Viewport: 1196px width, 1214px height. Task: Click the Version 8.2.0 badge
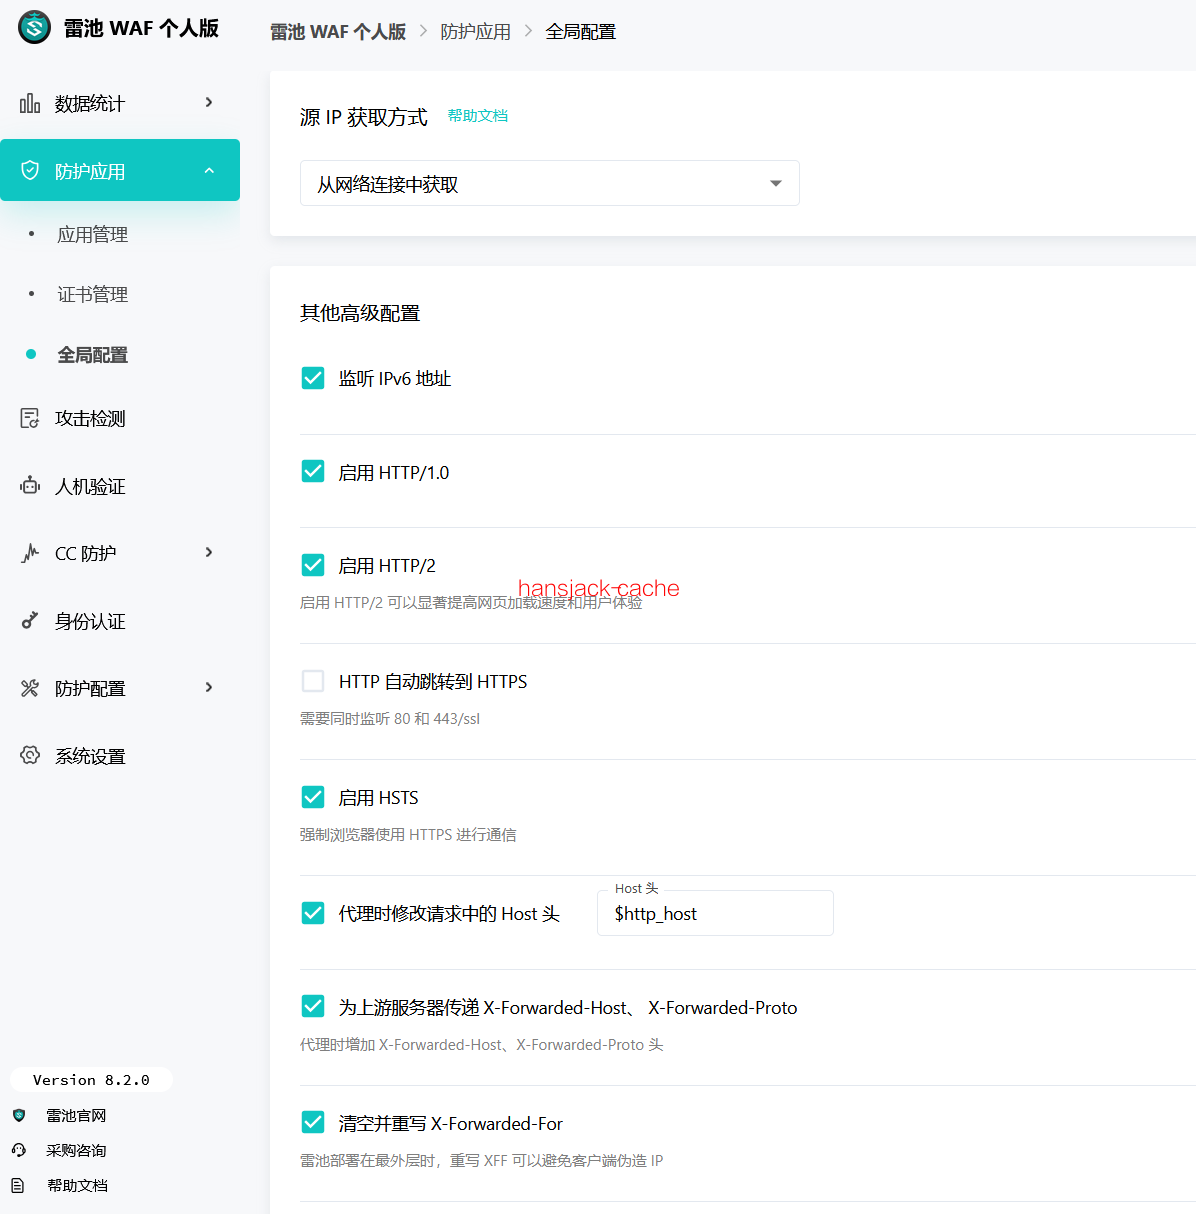pyautogui.click(x=91, y=1080)
